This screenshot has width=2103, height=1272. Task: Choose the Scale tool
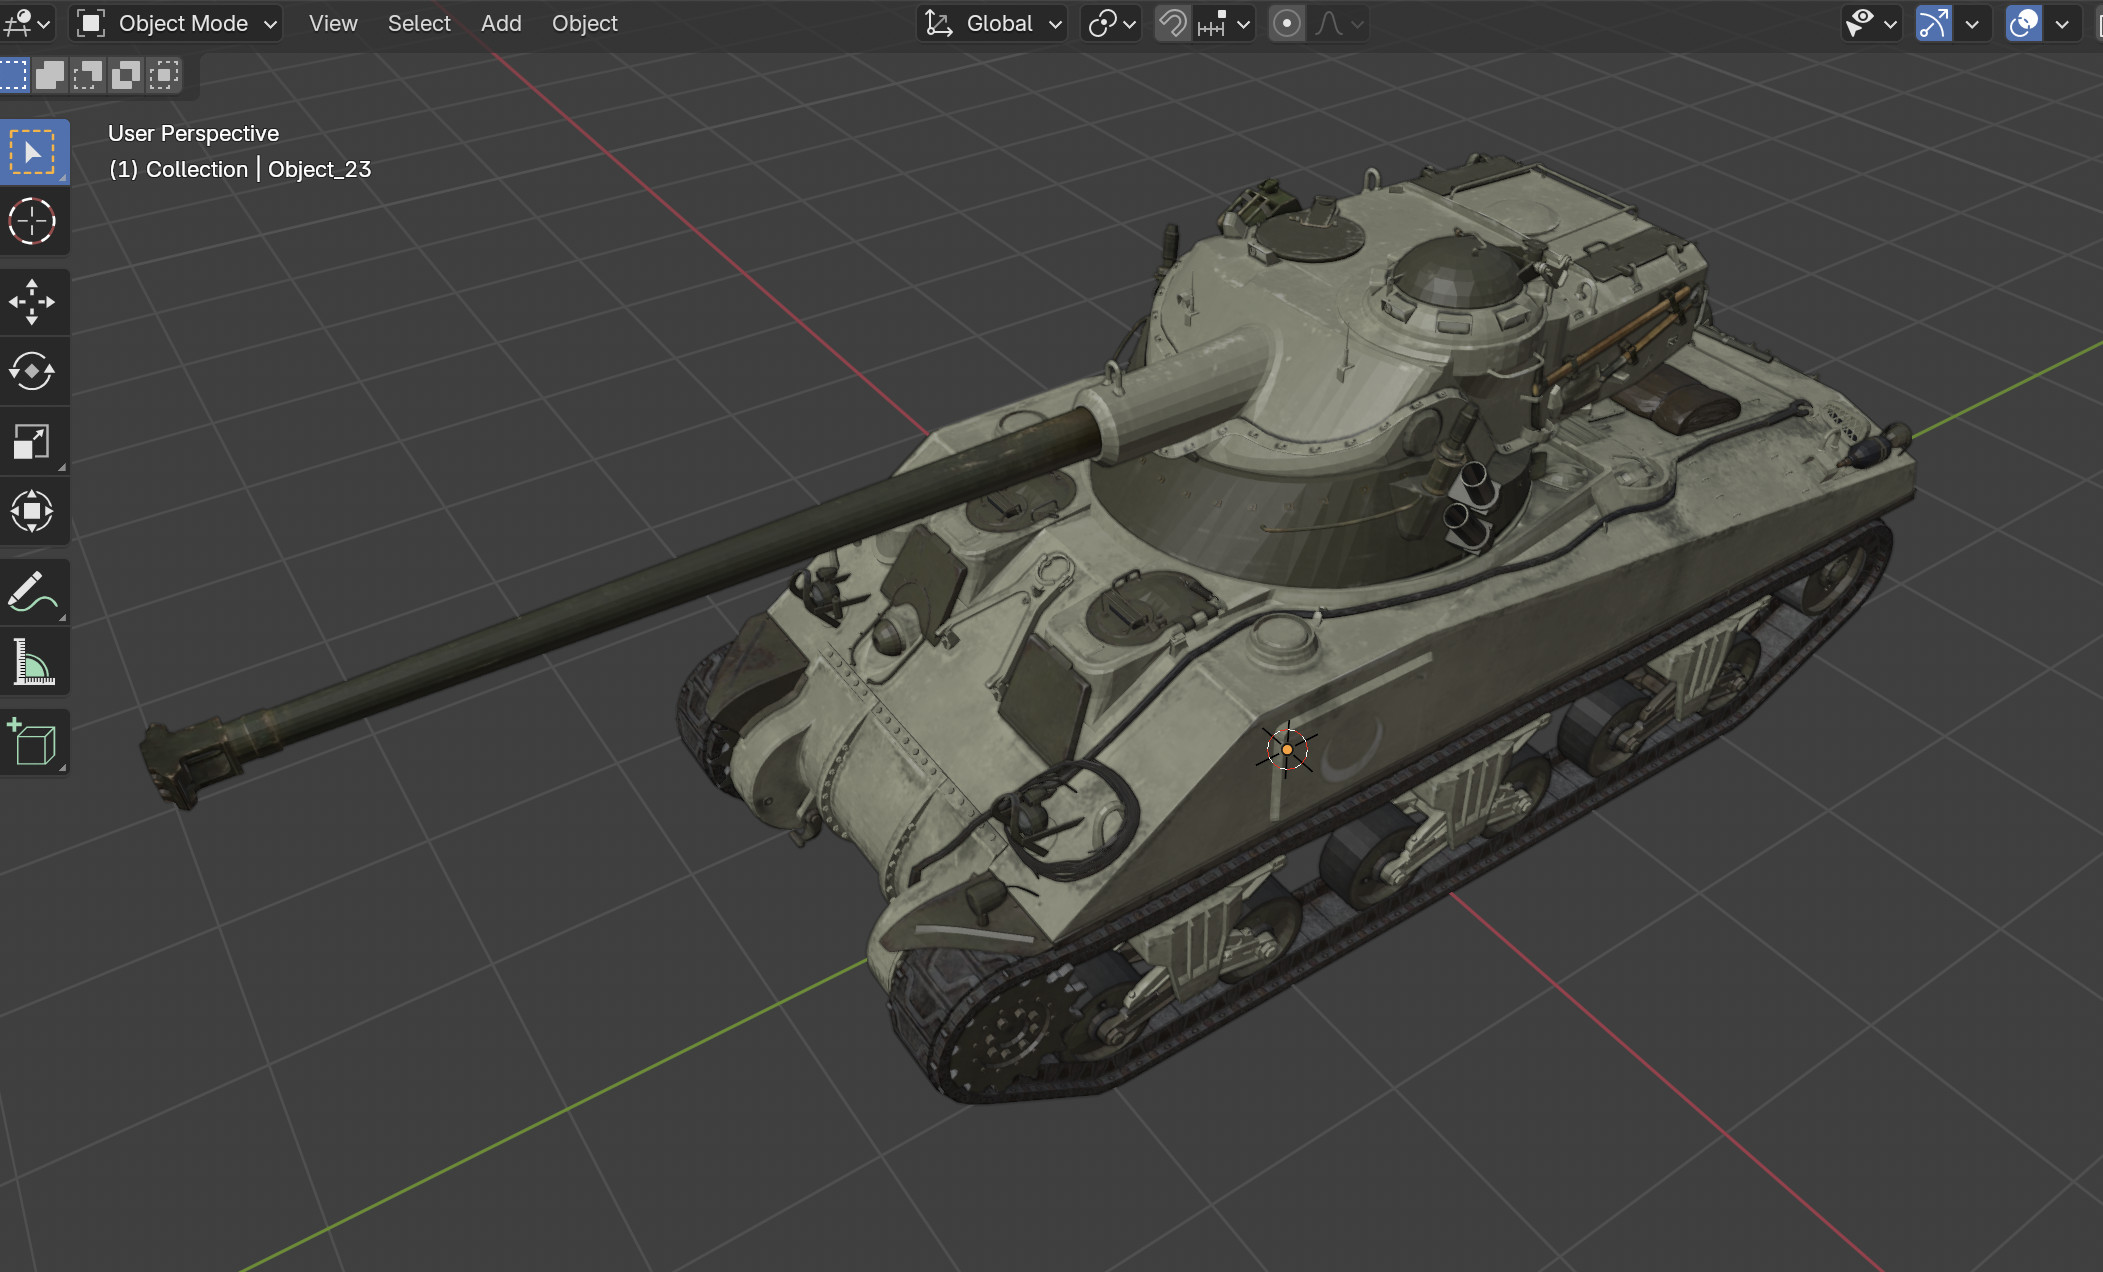point(32,441)
